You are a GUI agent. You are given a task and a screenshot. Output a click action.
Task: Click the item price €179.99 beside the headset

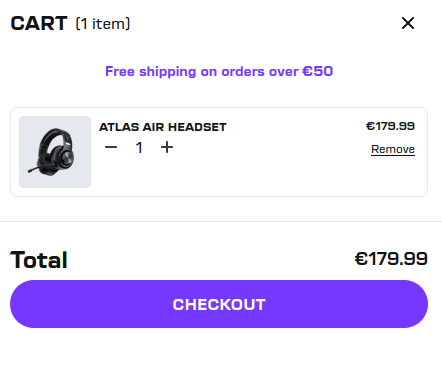pos(390,126)
